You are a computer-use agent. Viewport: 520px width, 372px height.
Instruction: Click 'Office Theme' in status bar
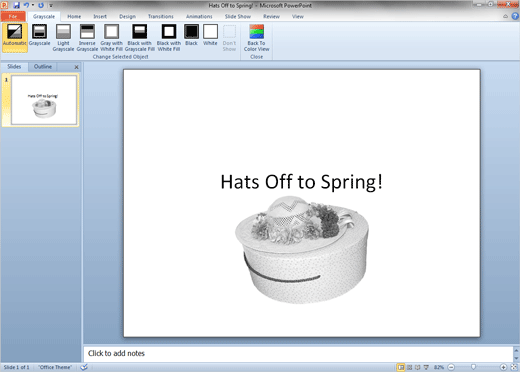coord(55,367)
